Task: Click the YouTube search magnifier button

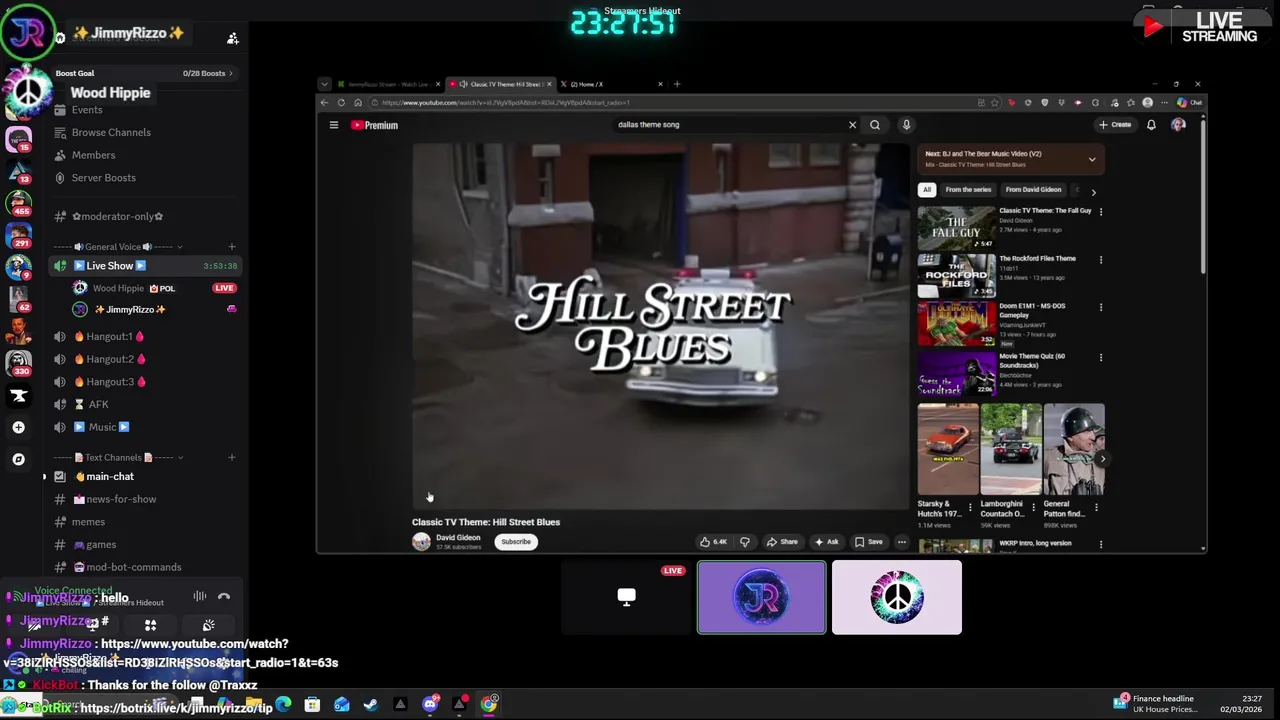Action: tap(875, 125)
